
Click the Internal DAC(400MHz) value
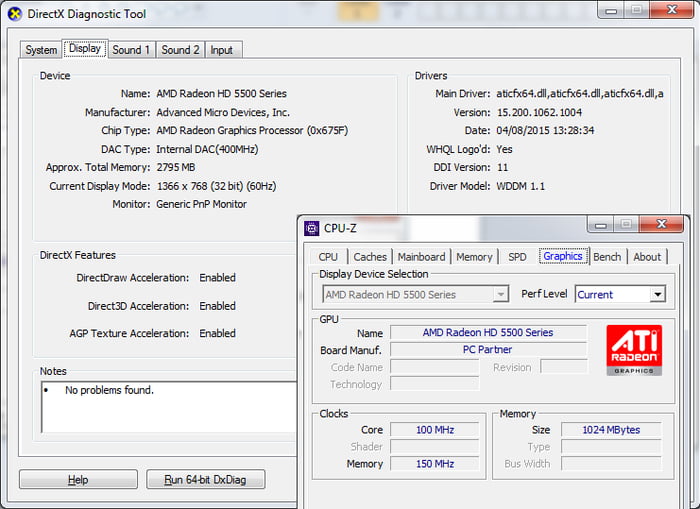(x=207, y=149)
